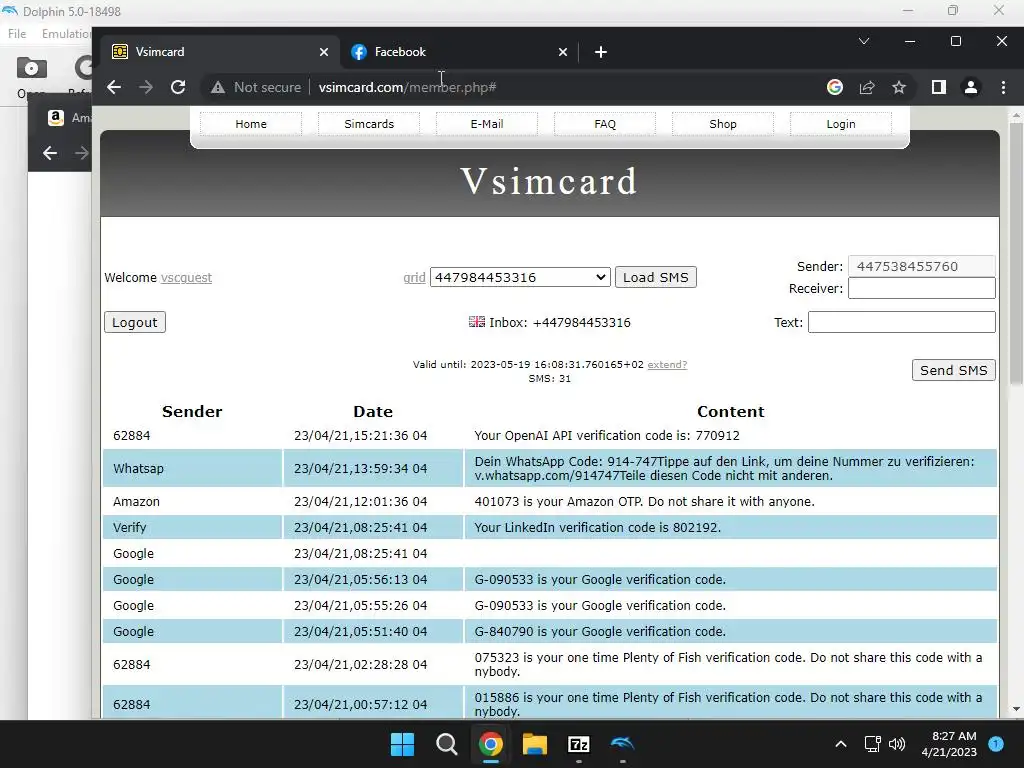Open the Shop menu item
Image resolution: width=1024 pixels, height=768 pixels.
click(723, 123)
